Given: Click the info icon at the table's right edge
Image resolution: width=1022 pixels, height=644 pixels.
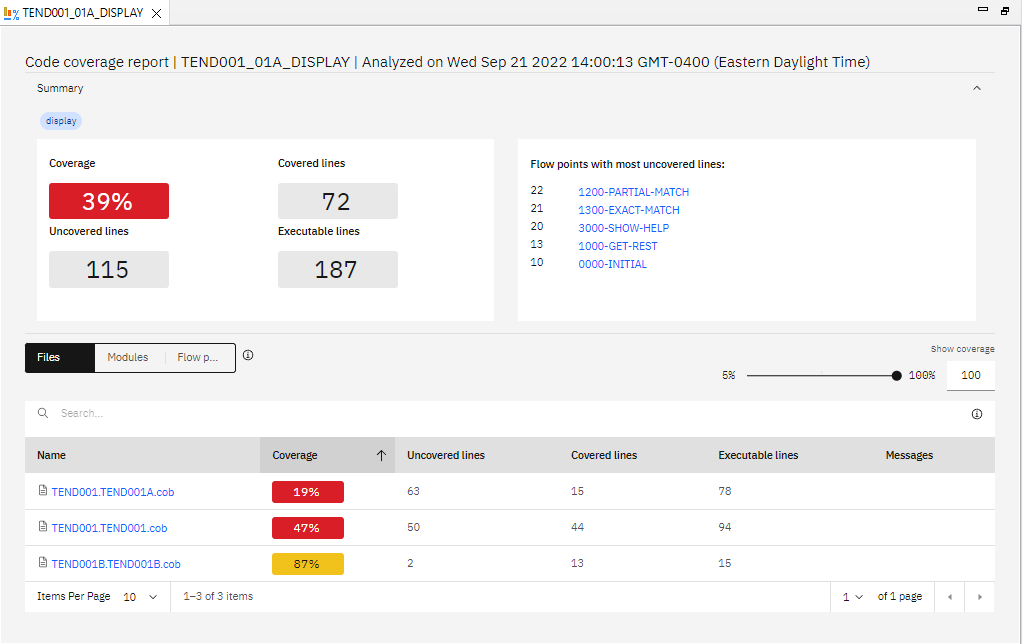Looking at the screenshot, I should point(977,413).
